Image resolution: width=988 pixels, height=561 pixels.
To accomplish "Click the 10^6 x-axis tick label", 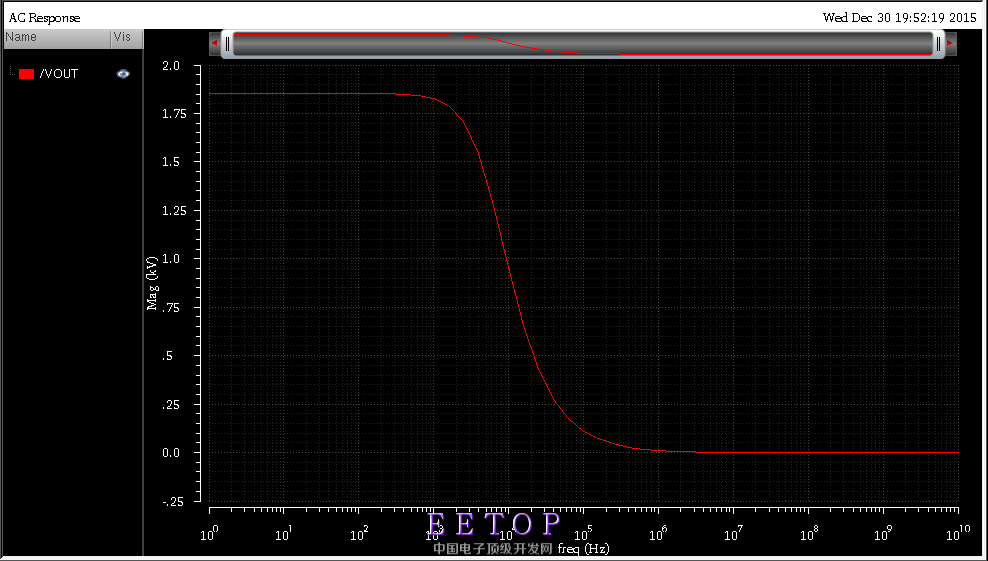I will [658, 535].
